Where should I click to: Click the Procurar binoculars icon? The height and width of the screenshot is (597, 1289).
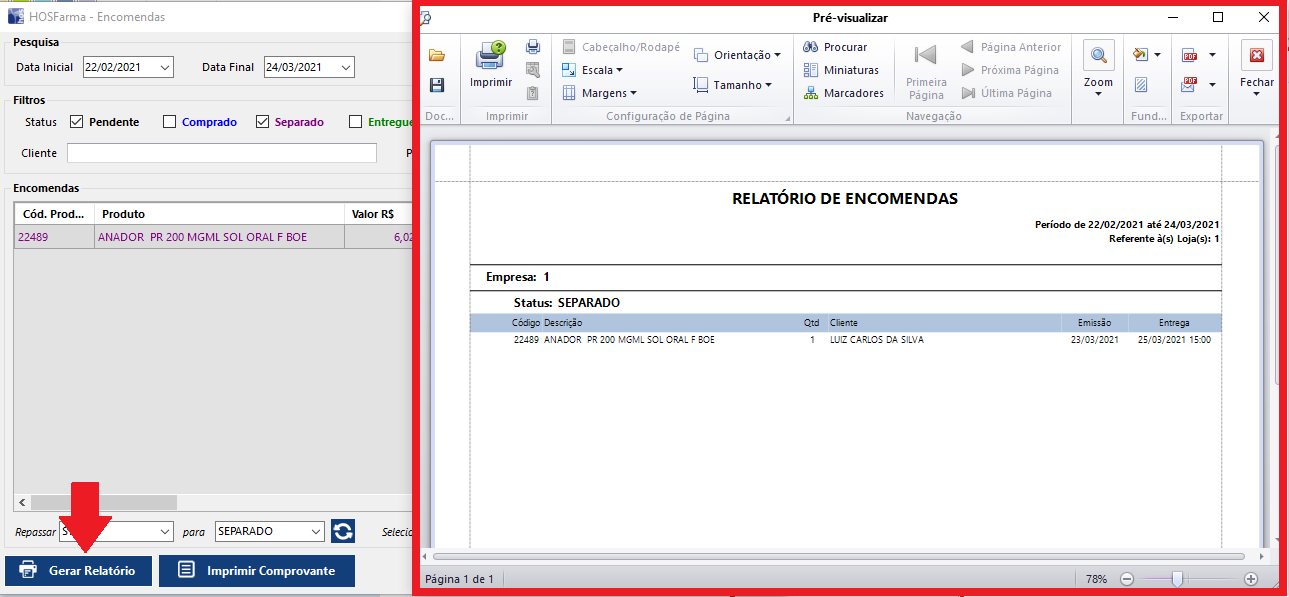coord(811,47)
